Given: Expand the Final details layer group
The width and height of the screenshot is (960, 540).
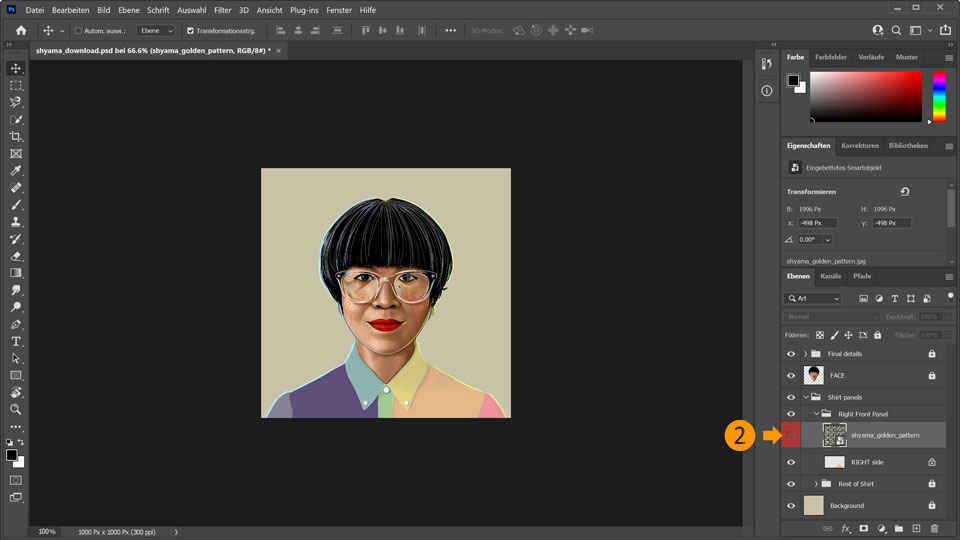Looking at the screenshot, I should point(805,354).
